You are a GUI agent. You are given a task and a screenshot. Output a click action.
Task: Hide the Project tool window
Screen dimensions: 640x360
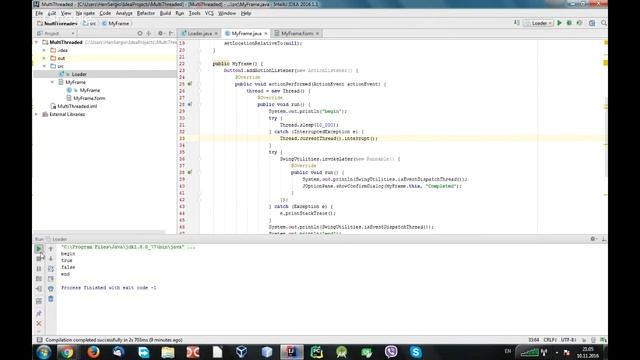coord(171,33)
